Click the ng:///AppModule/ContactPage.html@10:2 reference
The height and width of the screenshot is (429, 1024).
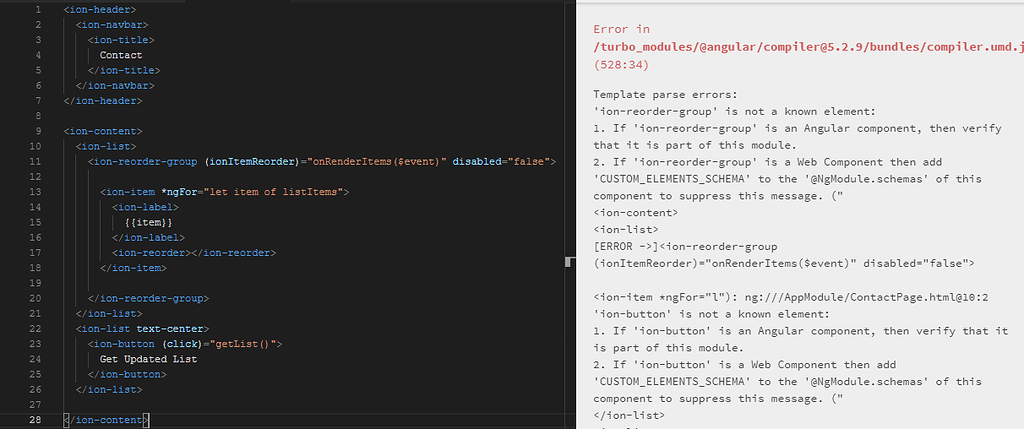point(869,297)
